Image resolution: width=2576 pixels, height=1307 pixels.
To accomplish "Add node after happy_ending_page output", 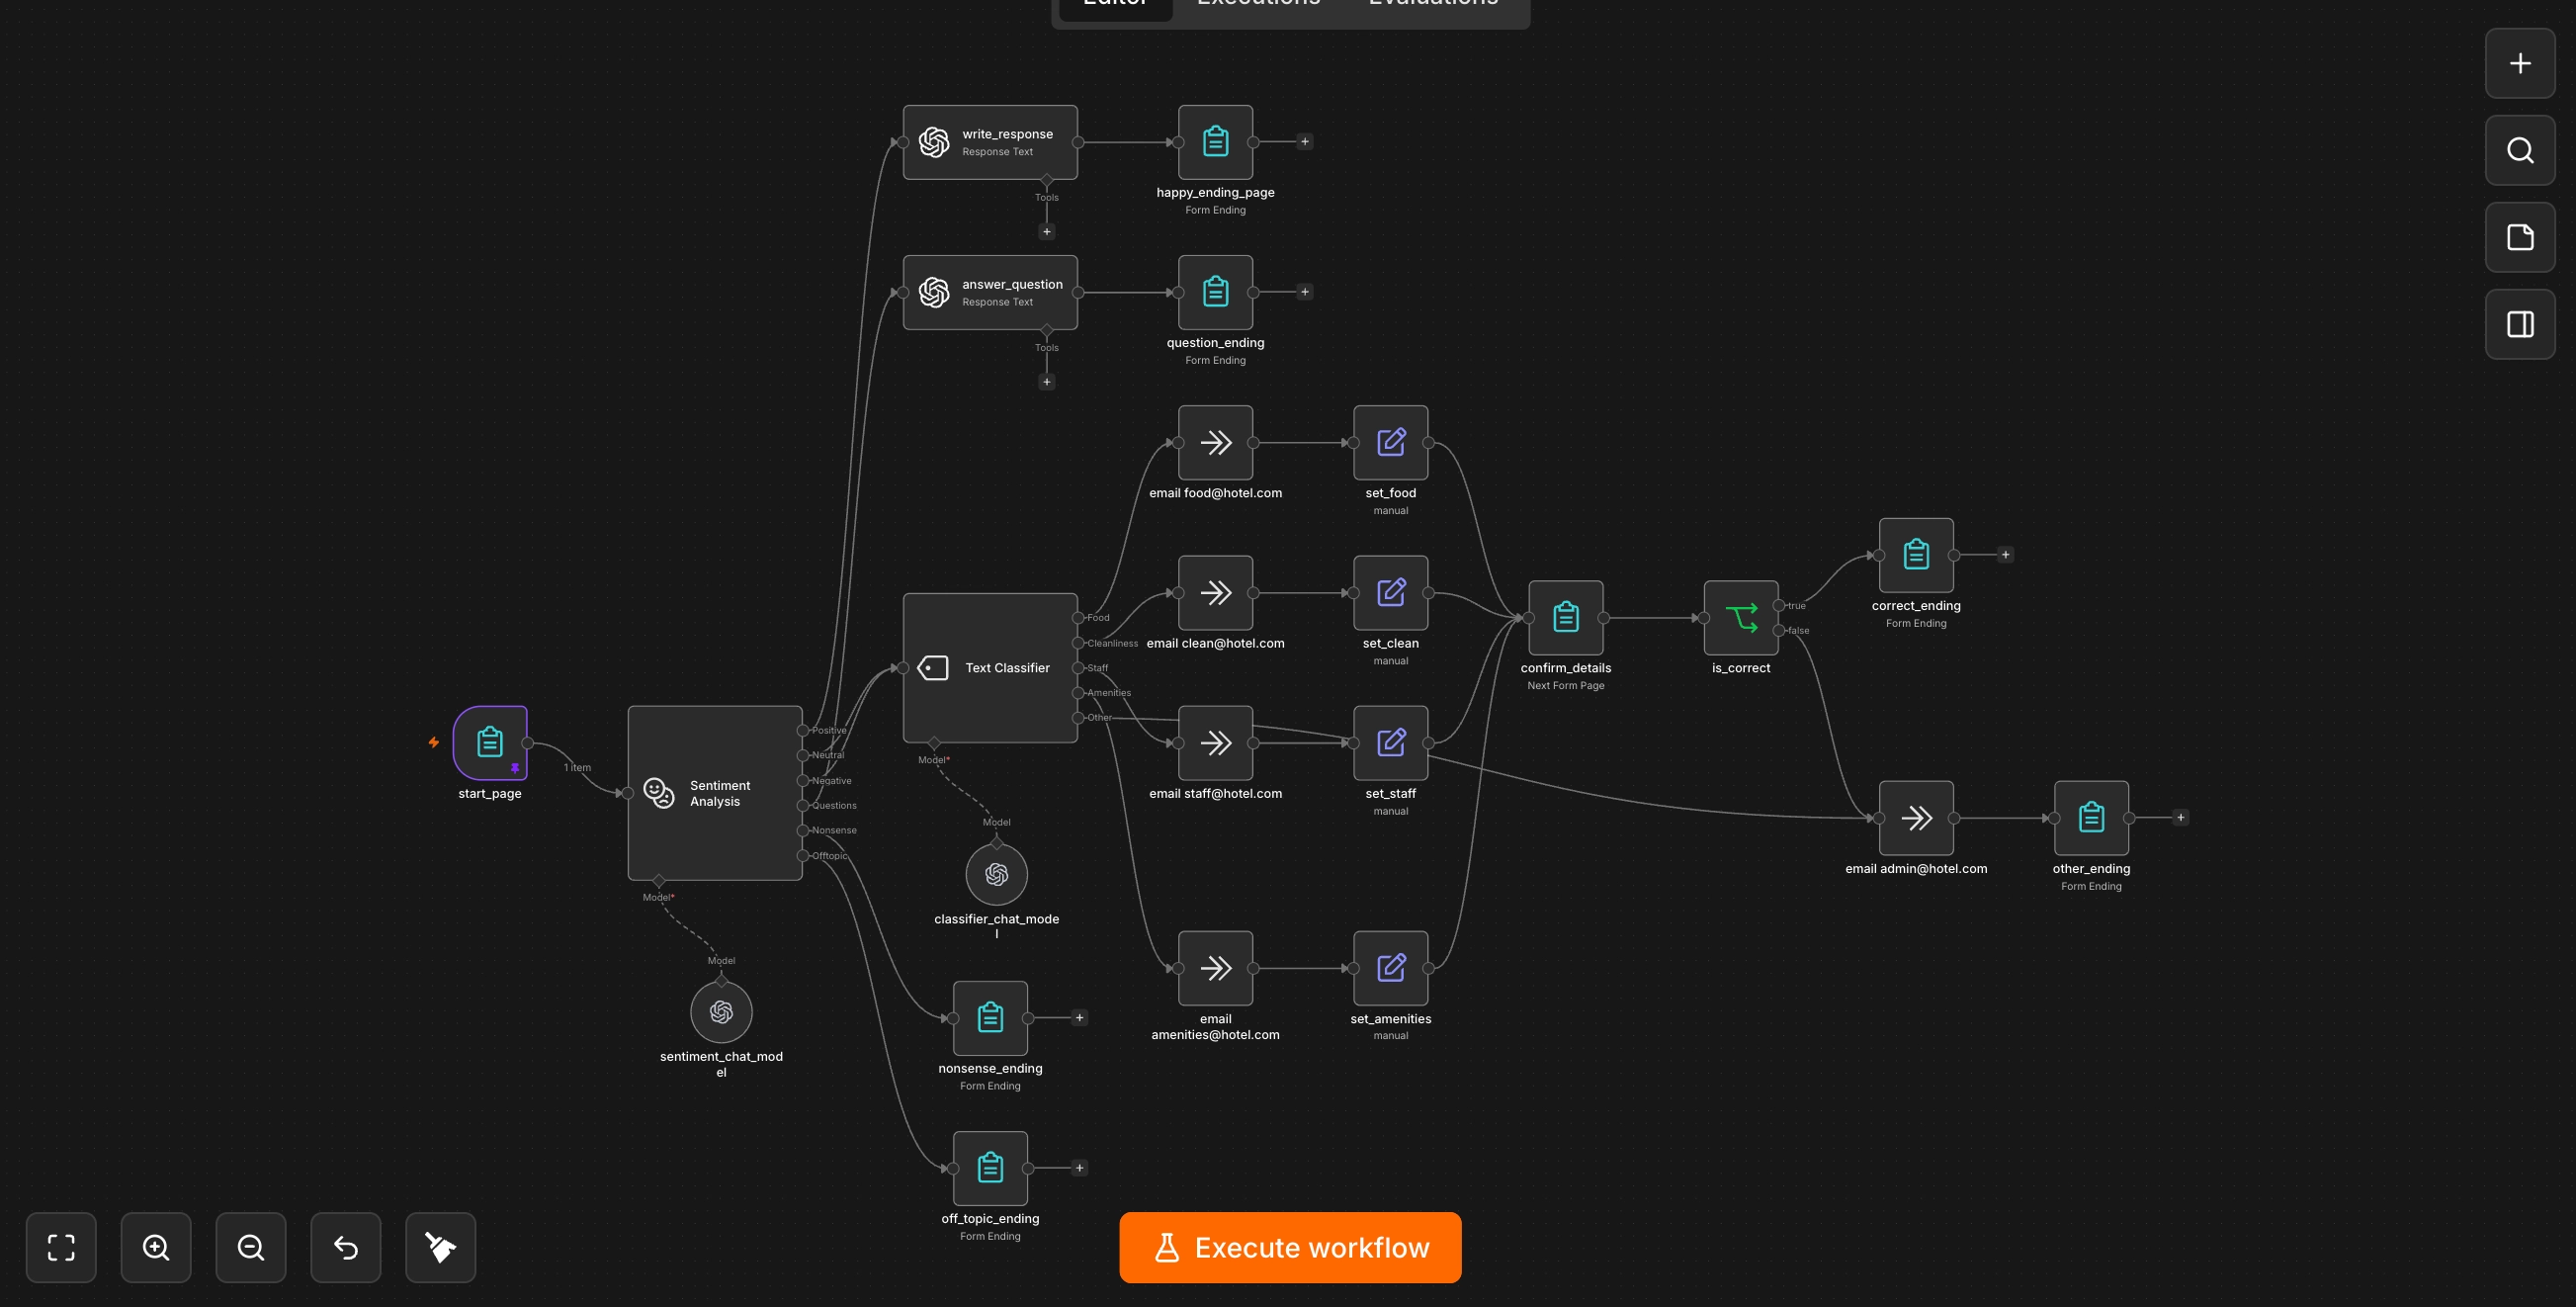I will coord(1304,142).
